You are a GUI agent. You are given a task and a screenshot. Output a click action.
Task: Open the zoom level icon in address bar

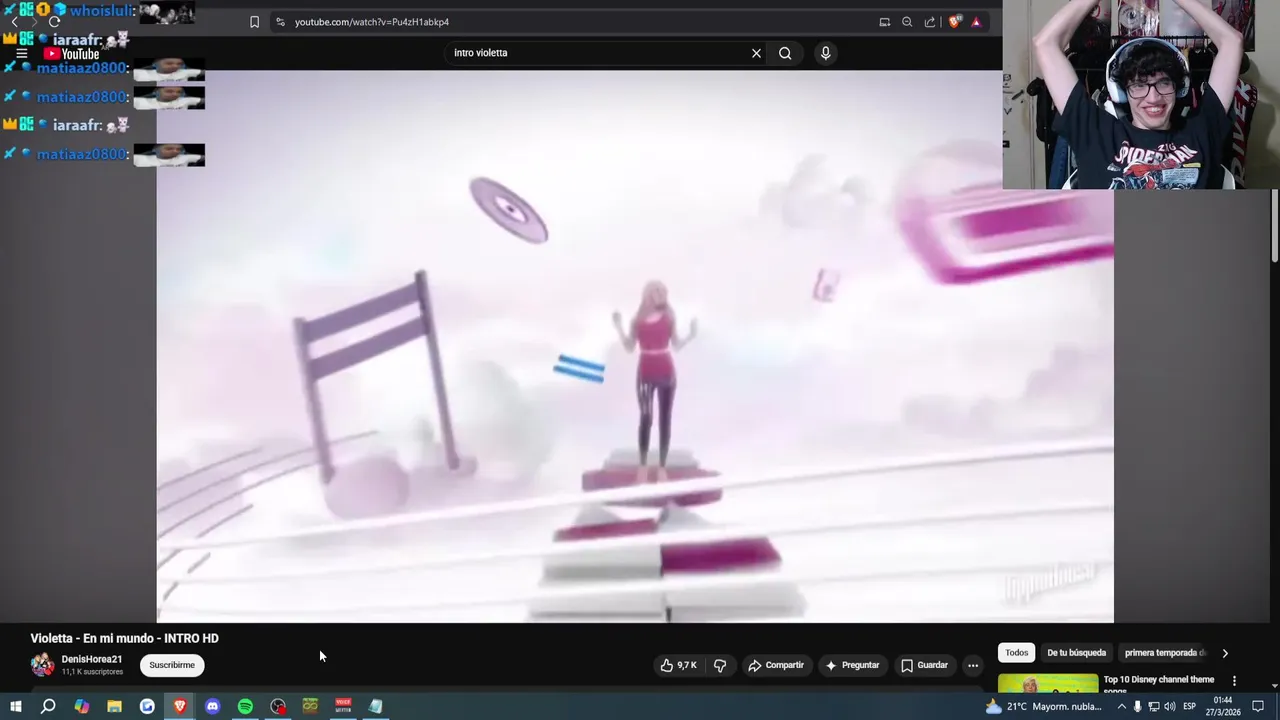(907, 22)
